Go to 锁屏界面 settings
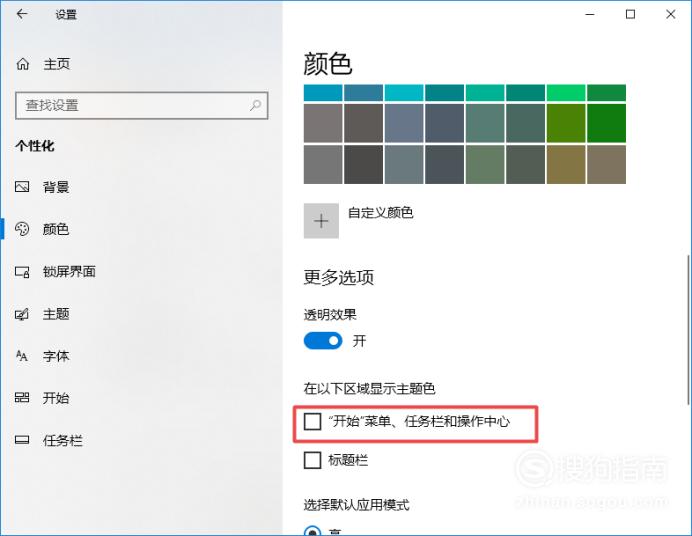This screenshot has height=536, width=692. 69,271
